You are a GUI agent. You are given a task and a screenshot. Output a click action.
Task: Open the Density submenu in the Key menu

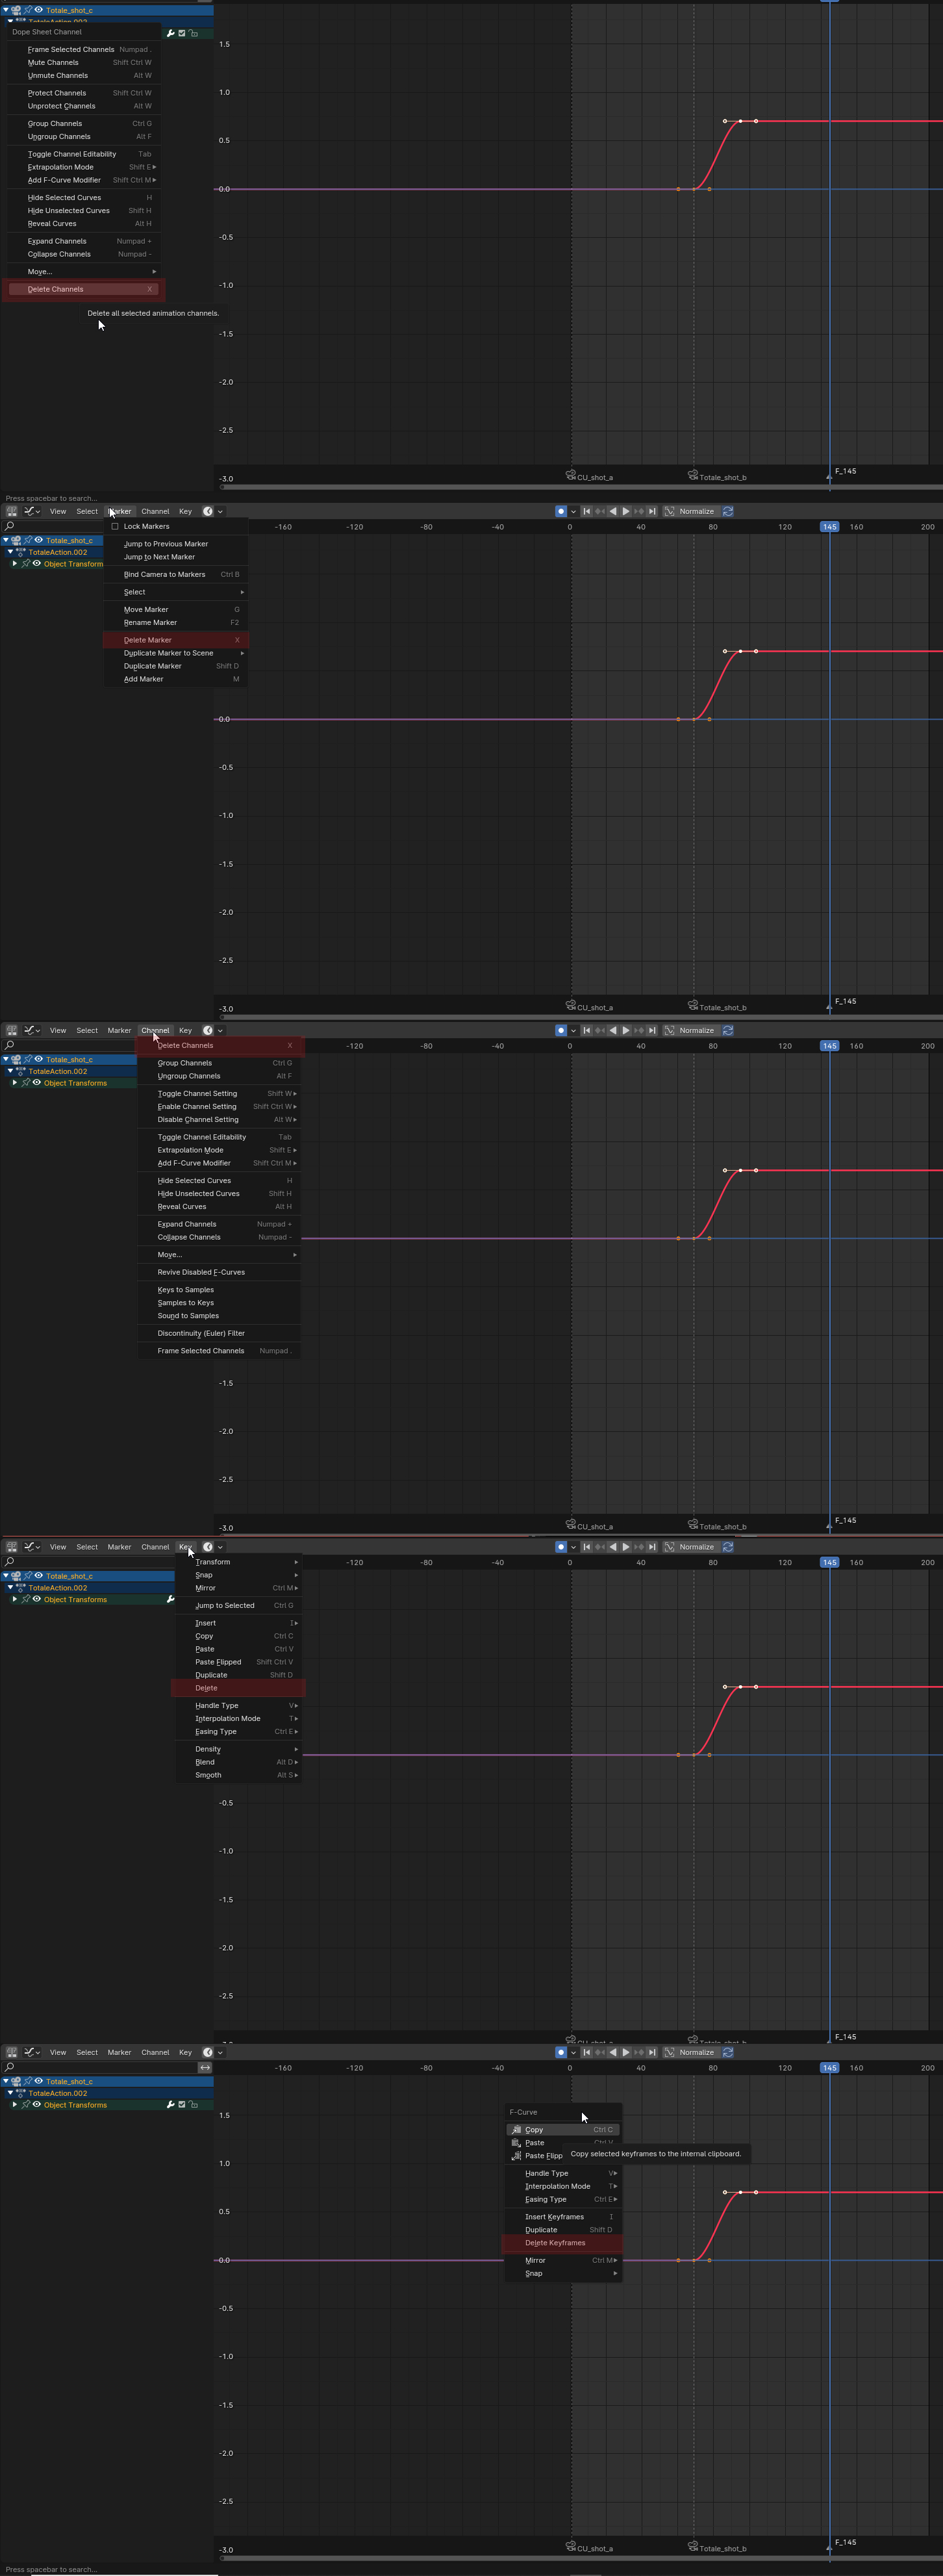coord(239,1749)
